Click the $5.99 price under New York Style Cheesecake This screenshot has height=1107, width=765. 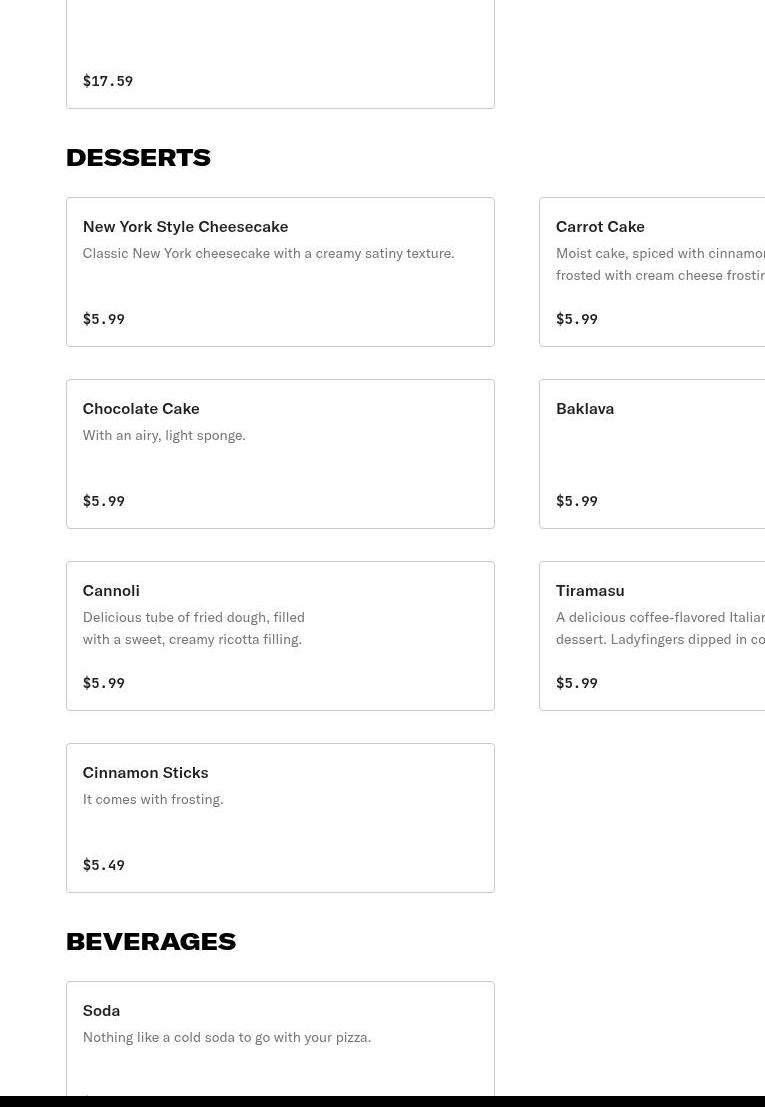point(104,319)
